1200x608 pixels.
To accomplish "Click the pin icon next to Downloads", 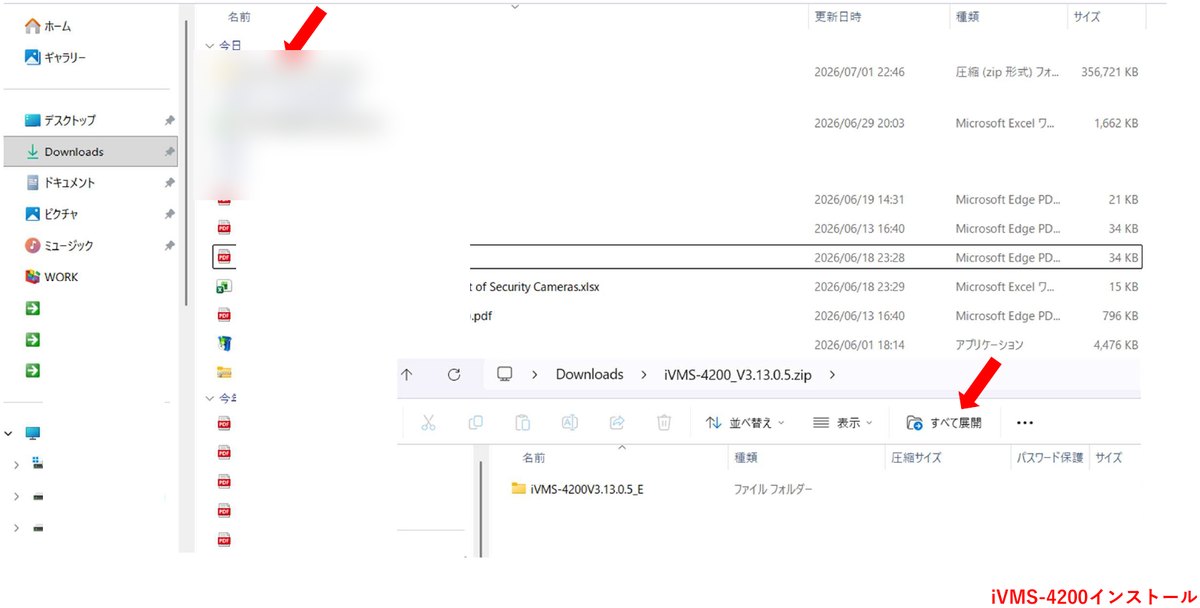I will (x=169, y=152).
